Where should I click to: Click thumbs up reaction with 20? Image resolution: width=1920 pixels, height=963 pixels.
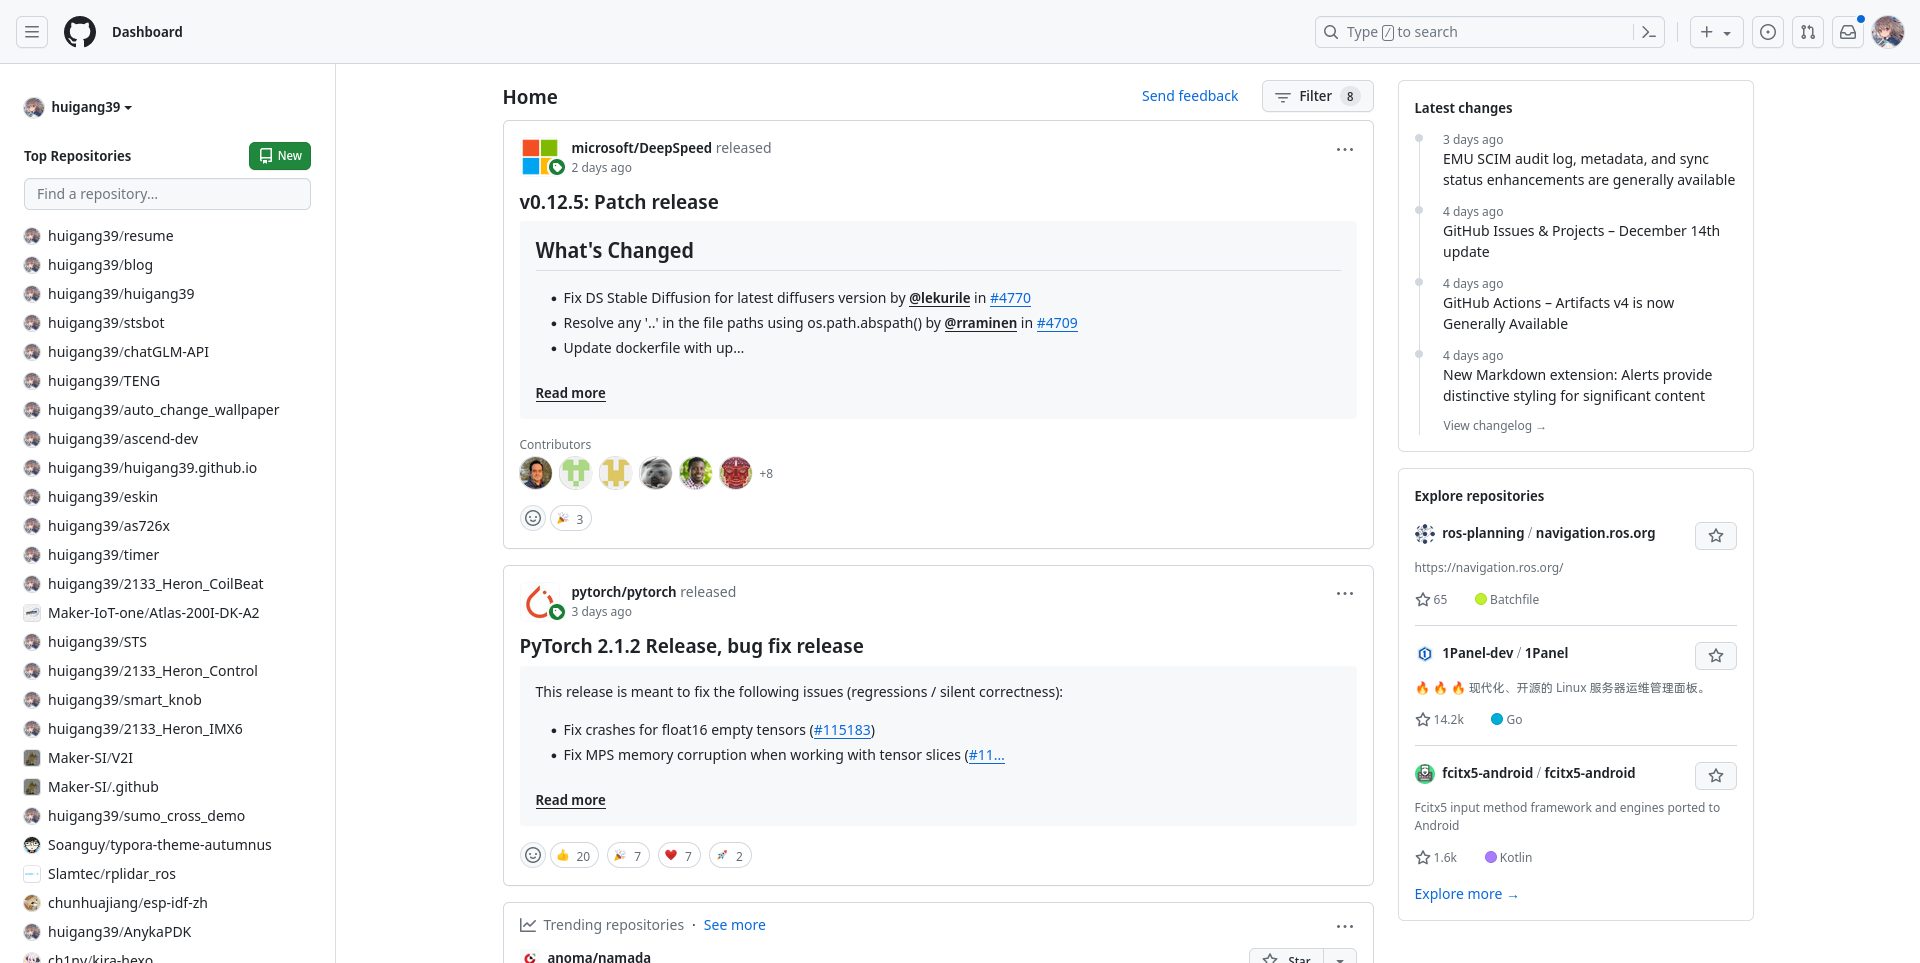(x=574, y=855)
